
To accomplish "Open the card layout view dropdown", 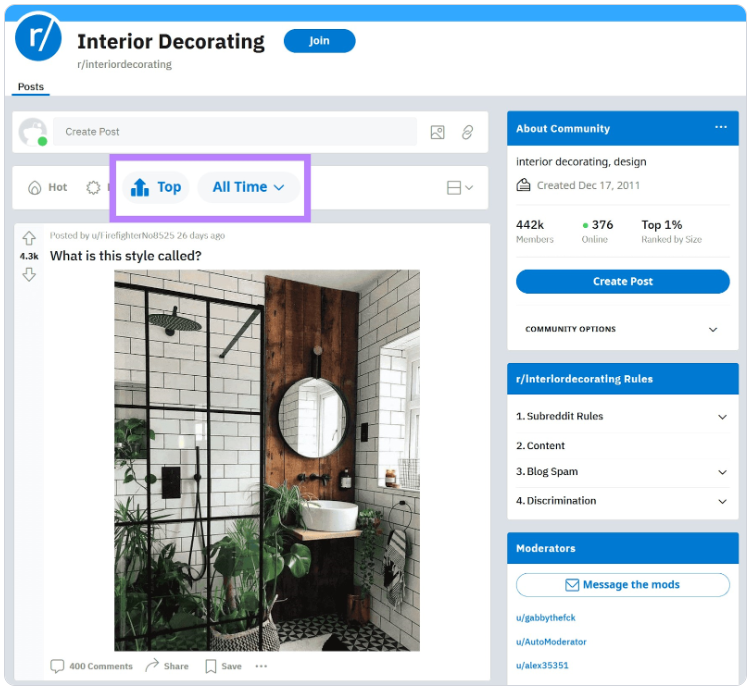I will 460,188.
